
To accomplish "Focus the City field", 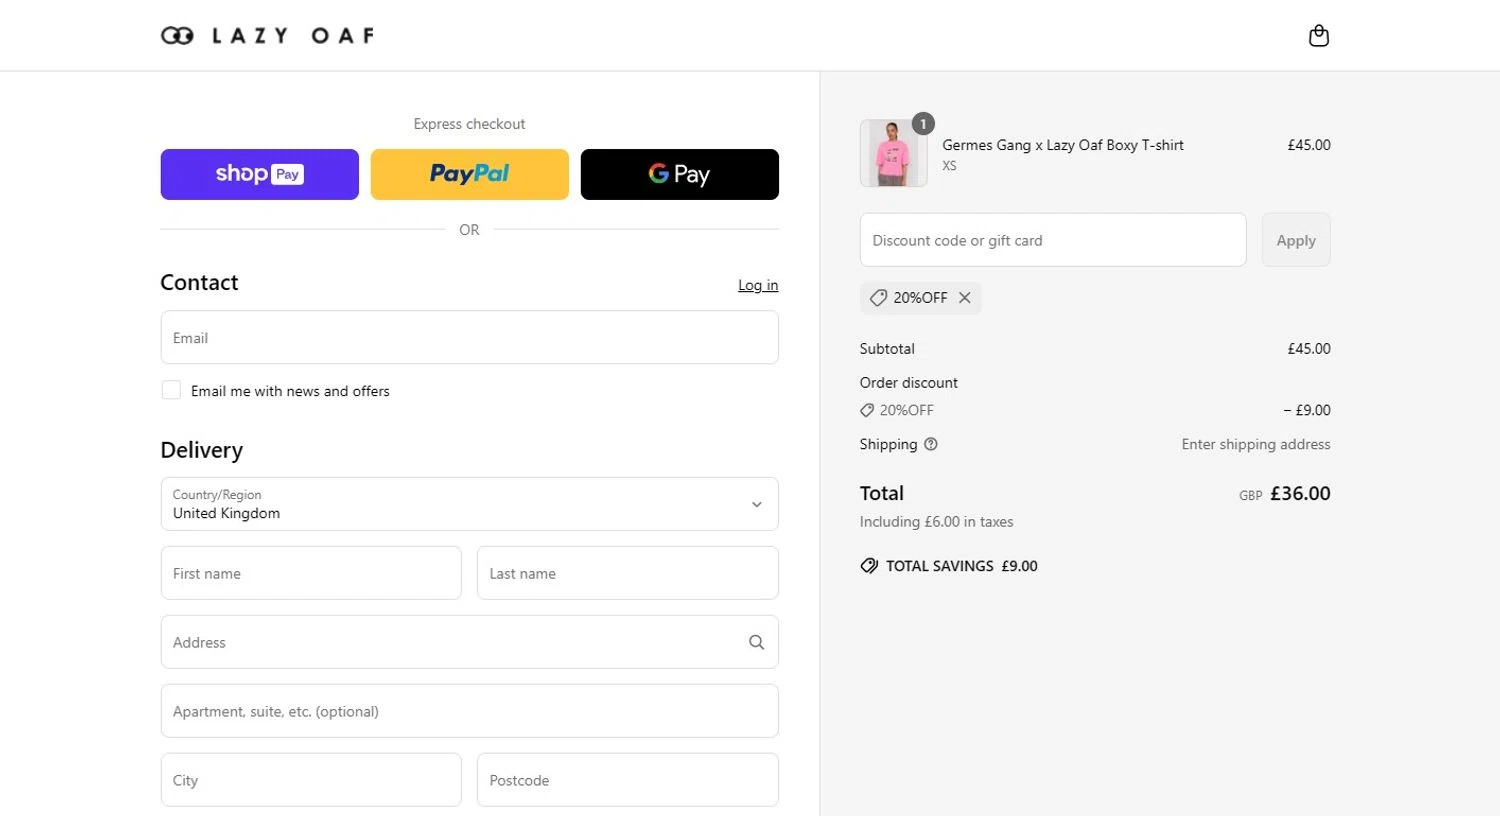I will [x=311, y=780].
